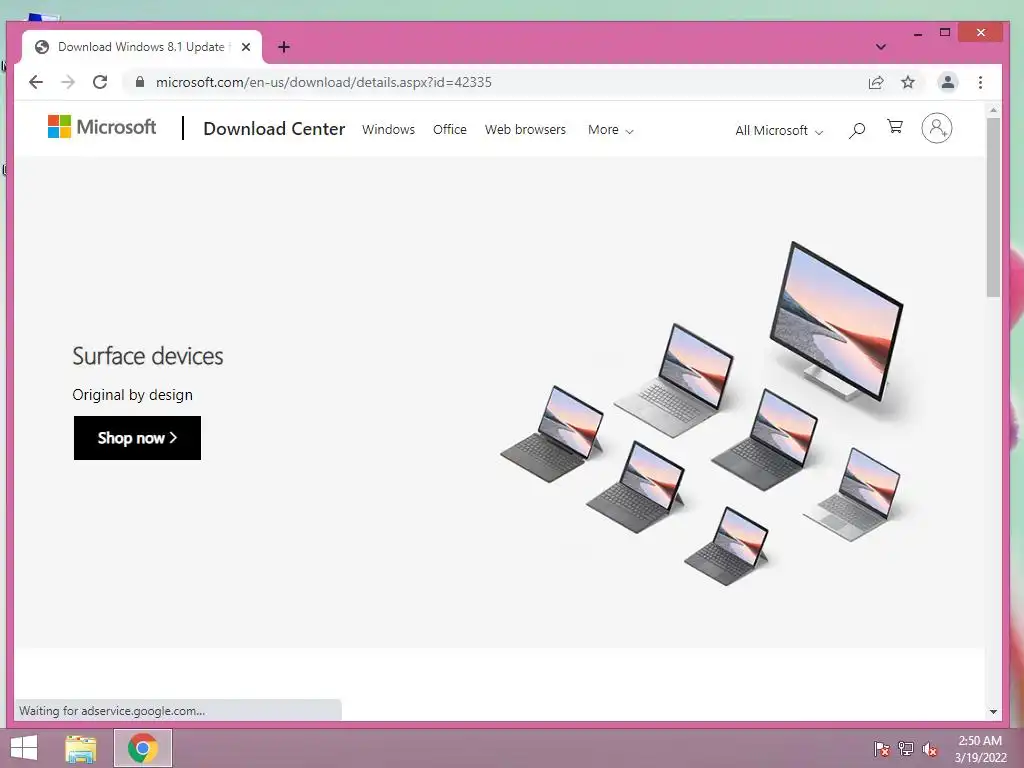Open the Action Center flag tray icon
1024x768 pixels.
(x=882, y=749)
